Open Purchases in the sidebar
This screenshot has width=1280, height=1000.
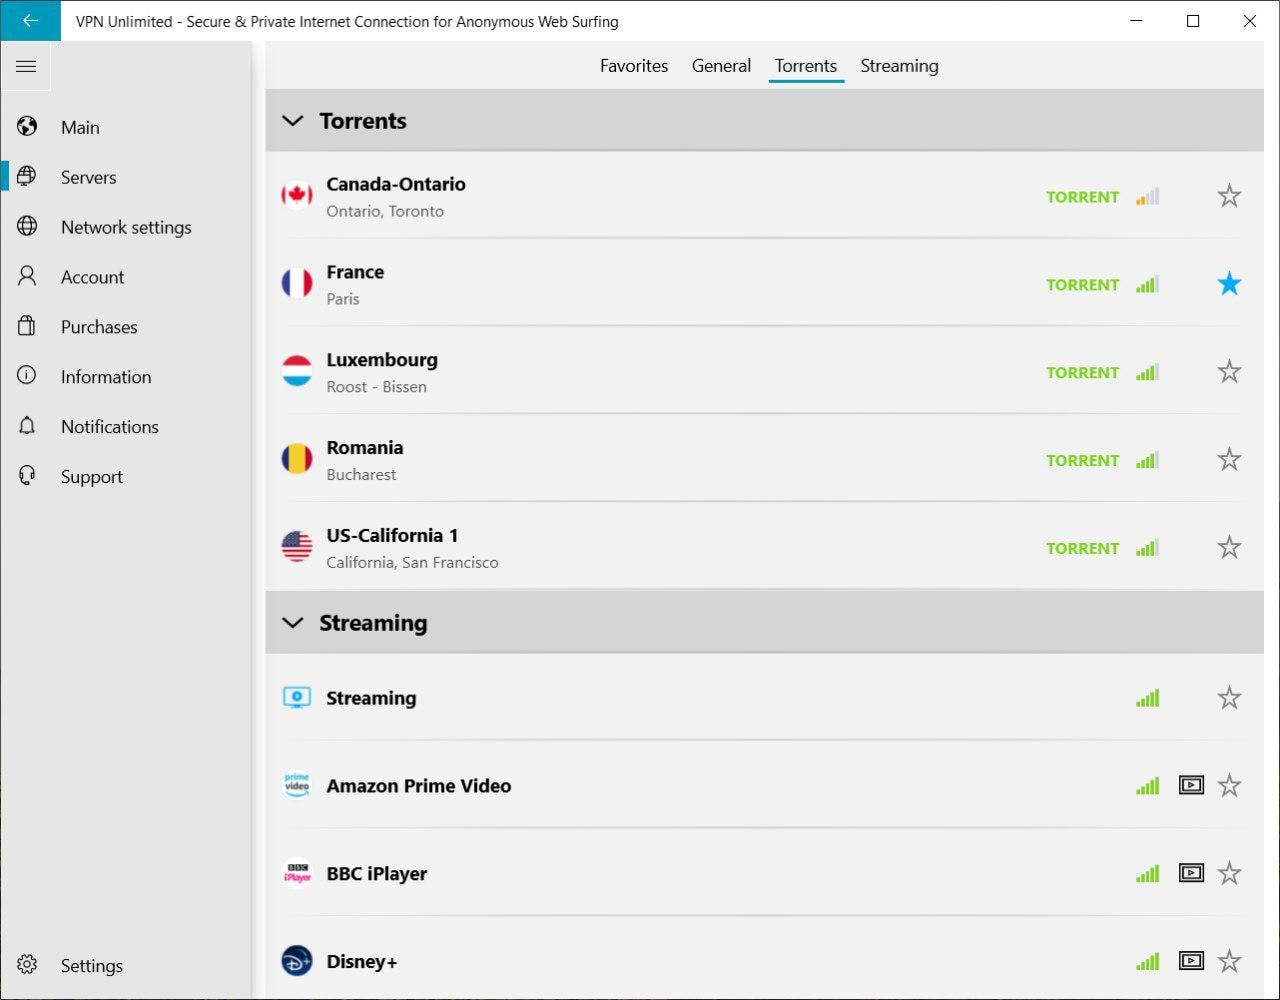[126, 327]
